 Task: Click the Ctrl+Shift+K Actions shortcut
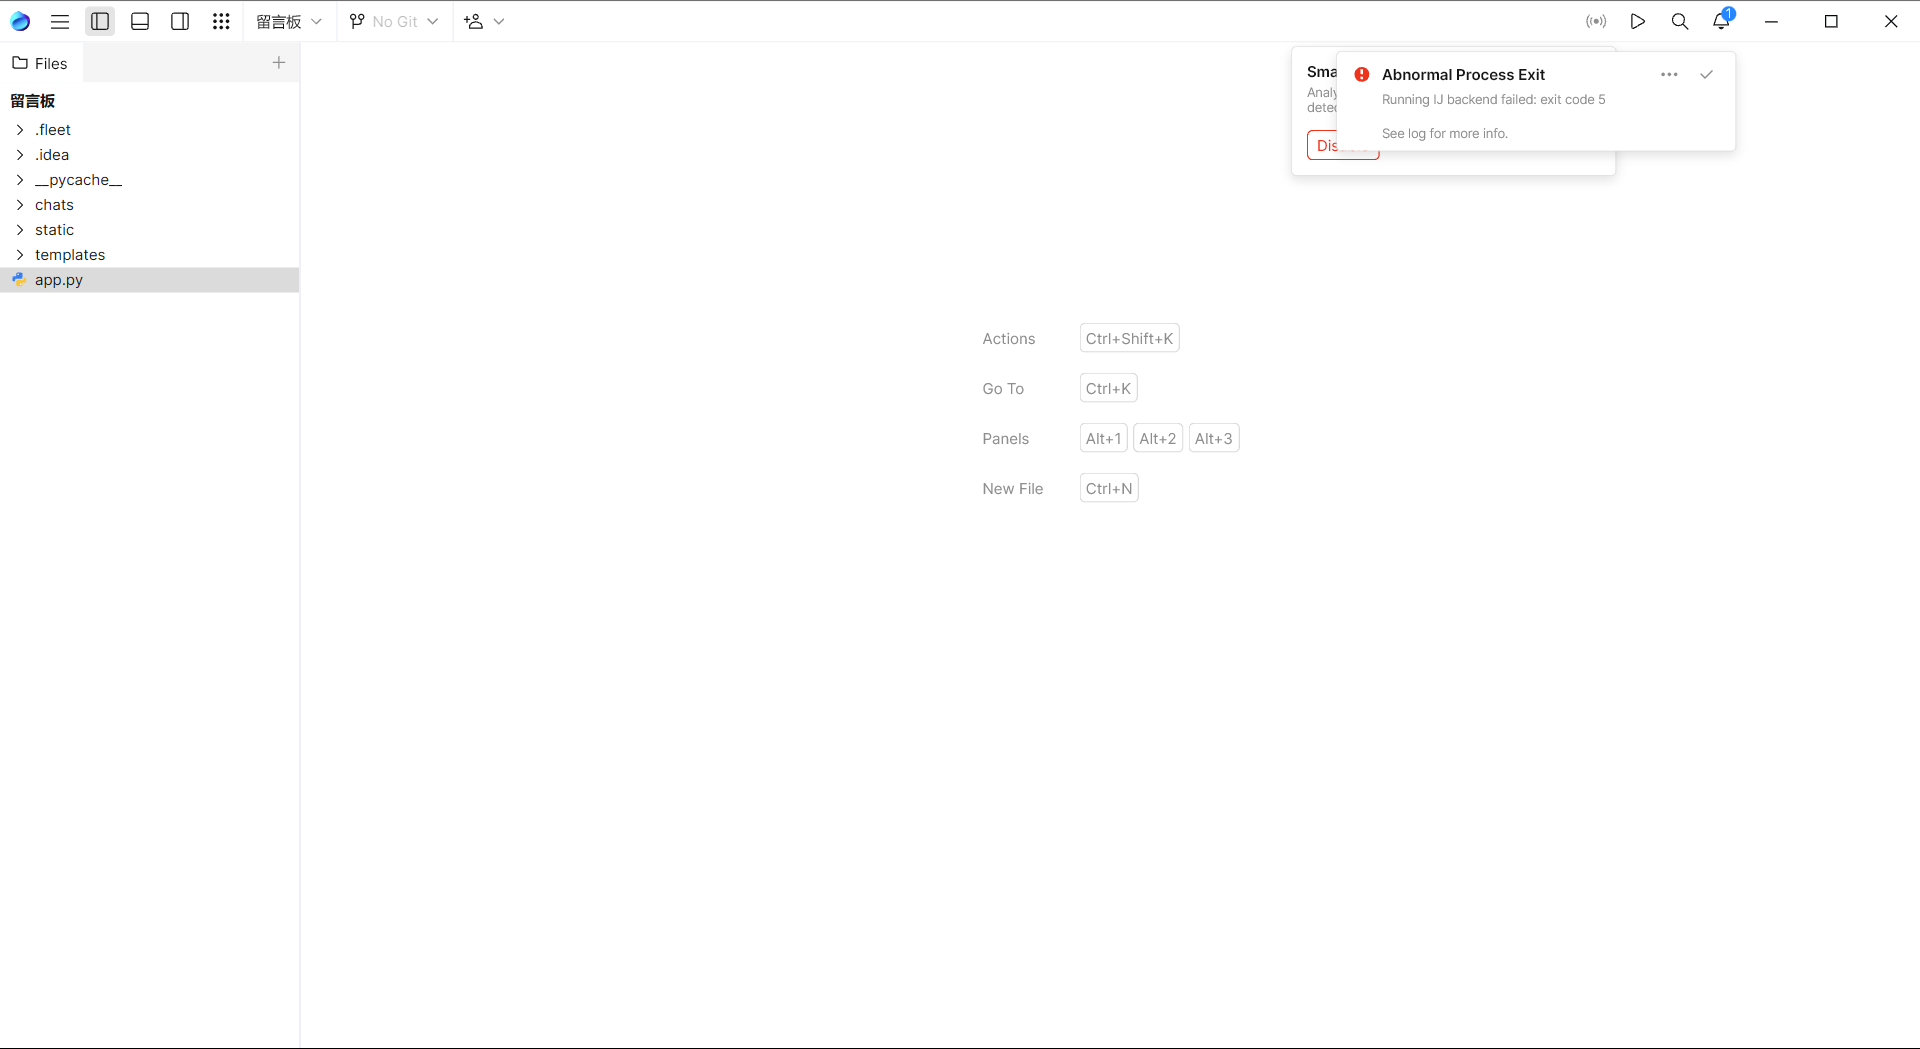[x=1129, y=339]
